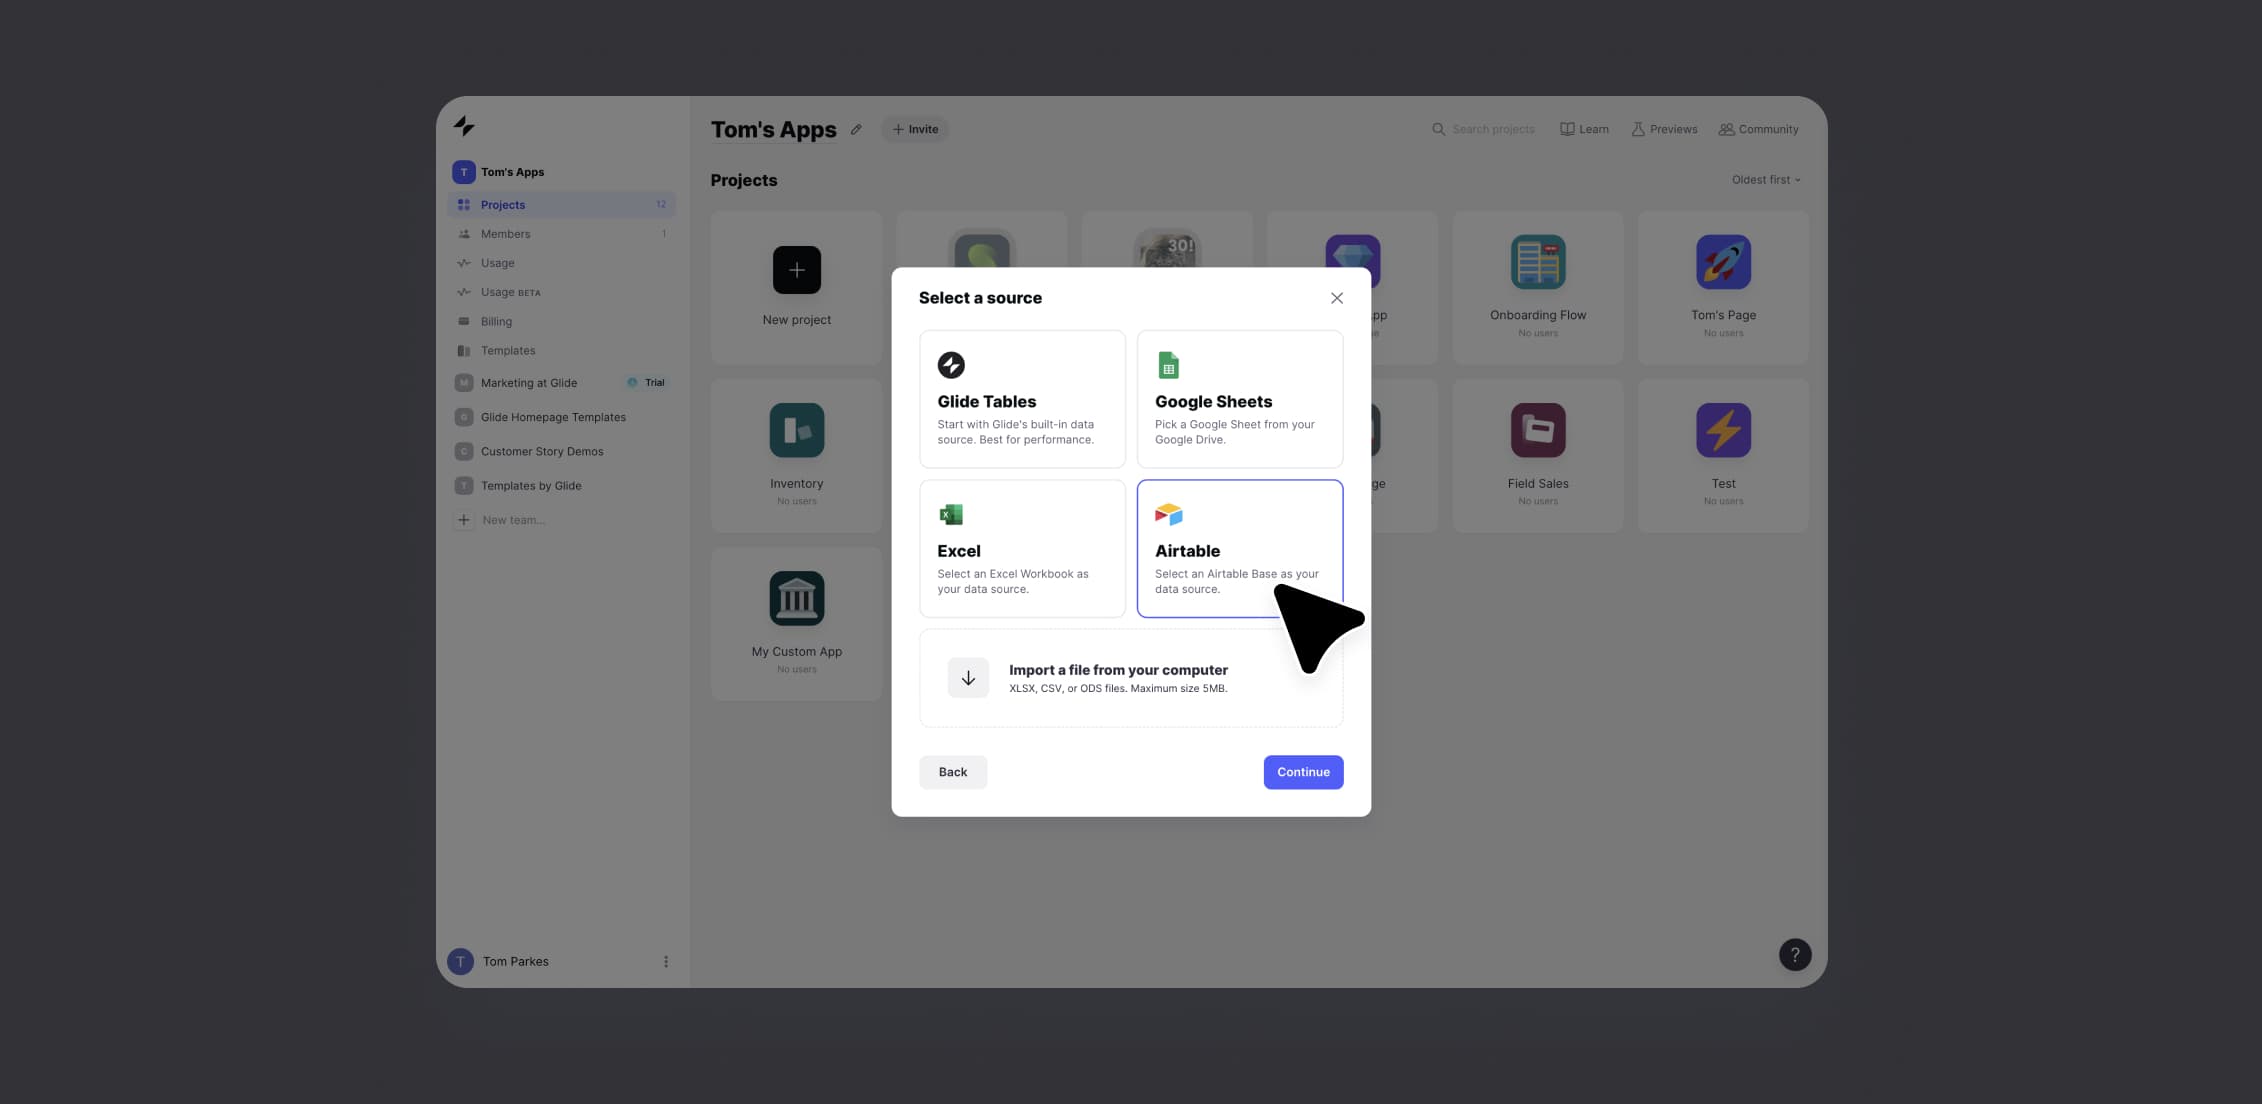This screenshot has width=2262, height=1104.
Task: Open options menu next to Tom Parkes
Action: [x=666, y=960]
